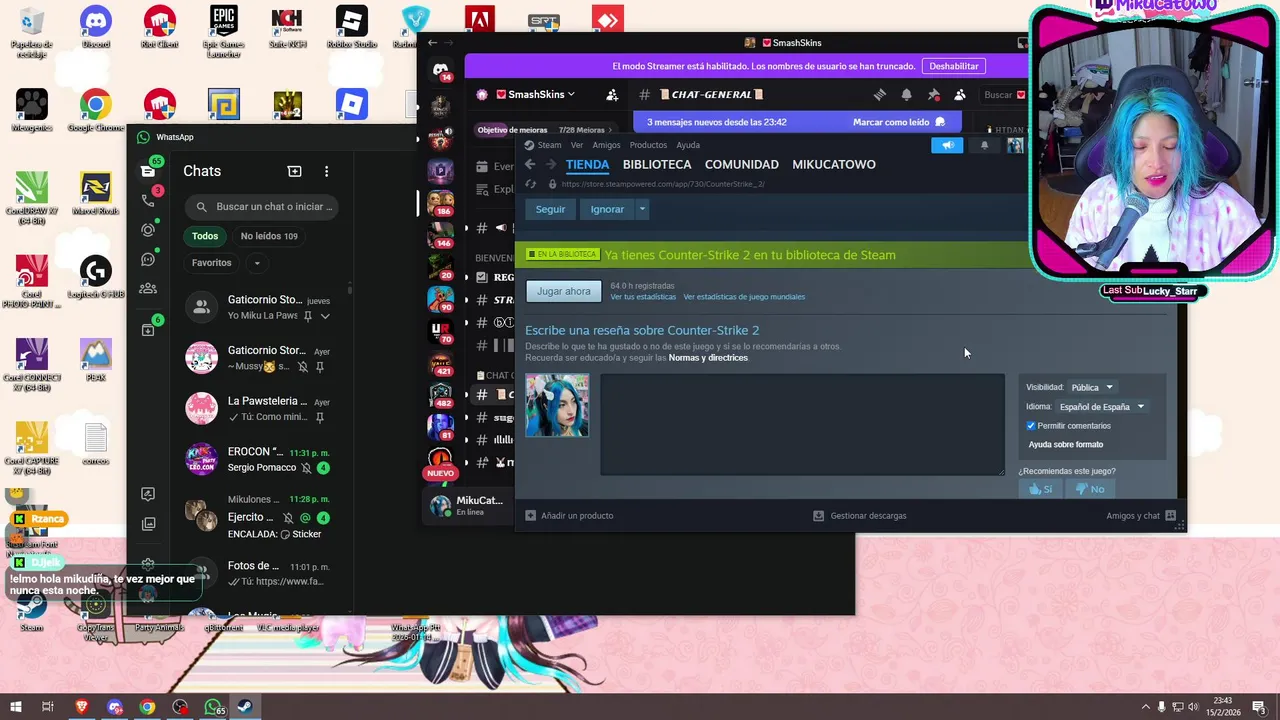This screenshot has height=720, width=1280.
Task: Switch to BIBLIOTECA tab
Action: (x=657, y=164)
